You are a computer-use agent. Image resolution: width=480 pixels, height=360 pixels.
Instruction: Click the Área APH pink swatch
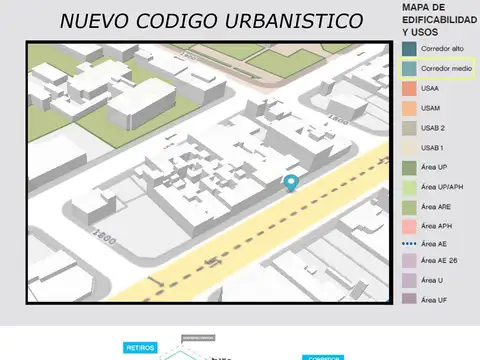409,226
